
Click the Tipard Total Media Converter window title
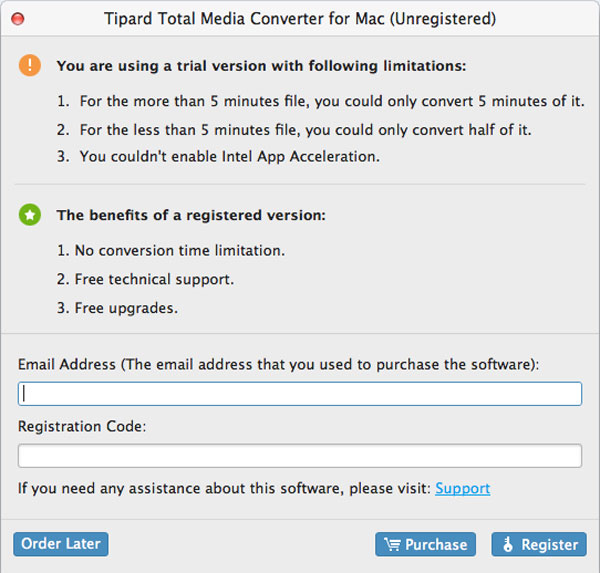tap(300, 19)
